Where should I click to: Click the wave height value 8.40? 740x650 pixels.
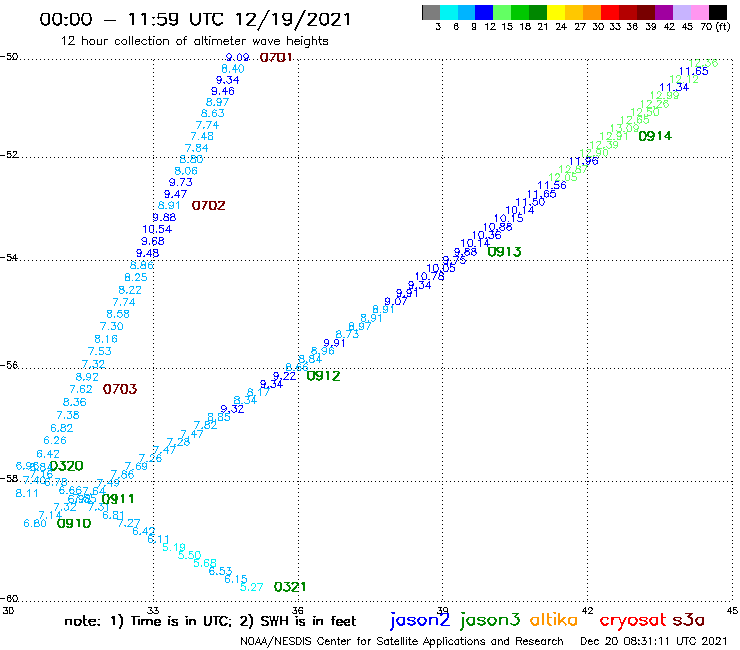pyautogui.click(x=233, y=69)
